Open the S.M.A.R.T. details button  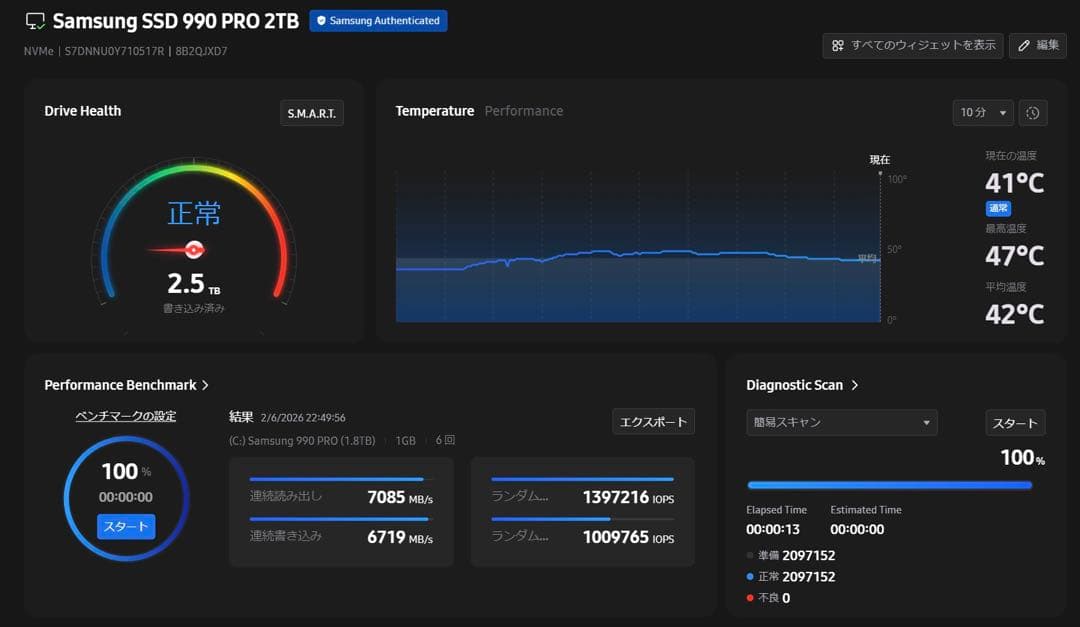tap(311, 113)
